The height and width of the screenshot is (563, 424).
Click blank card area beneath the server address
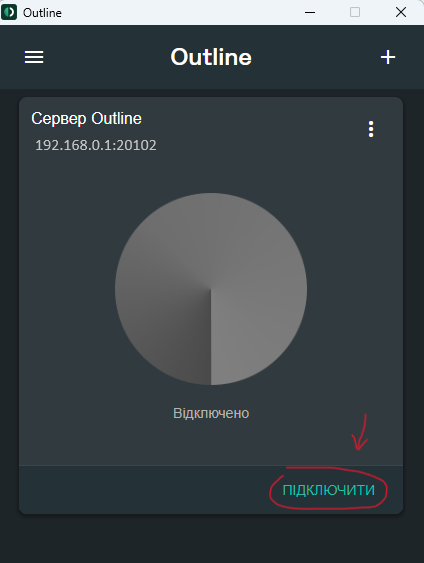(211, 172)
